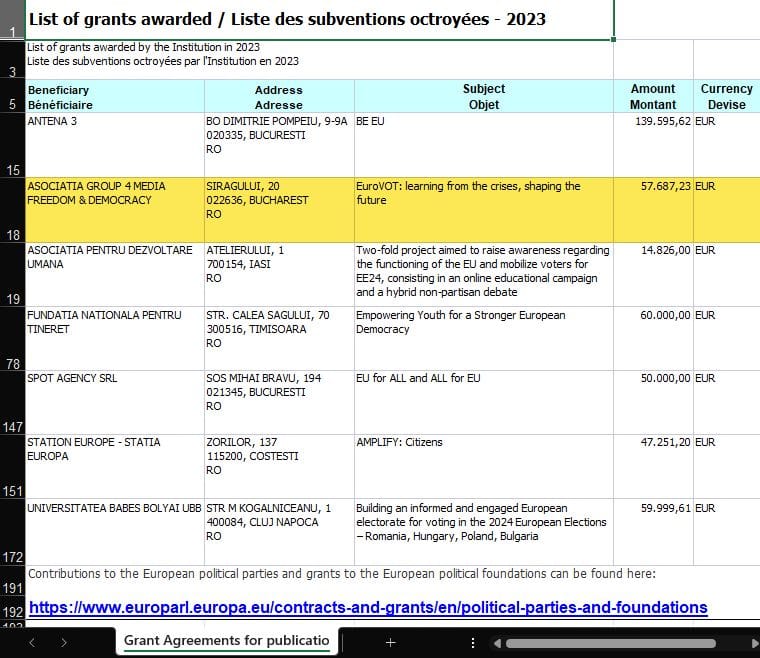
Task: Select row header 151
Action: pyautogui.click(x=13, y=467)
